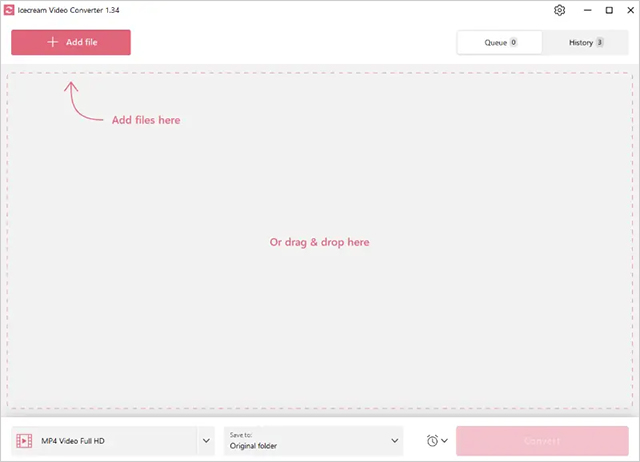Click the 'Or drag & drop here' area
The height and width of the screenshot is (462, 640).
point(320,242)
